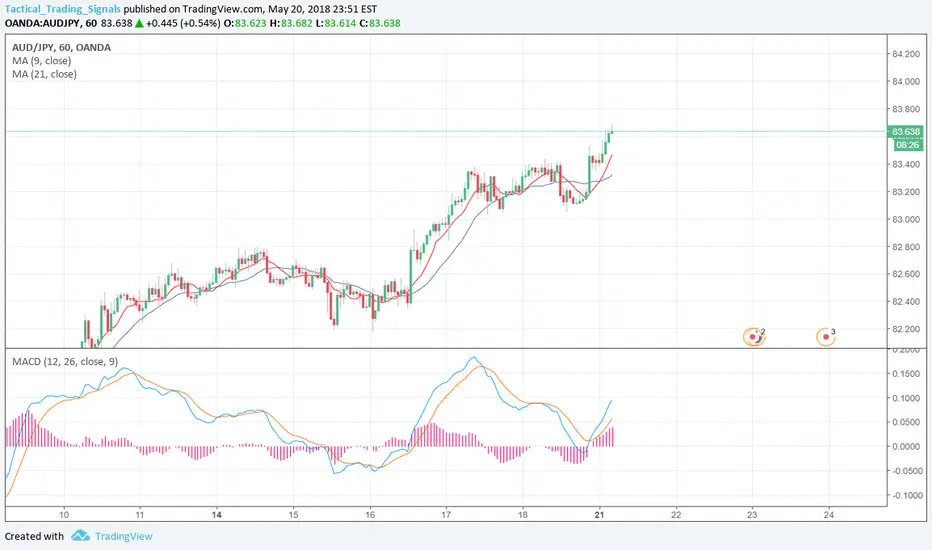Viewport: 932px width, 550px height.
Task: Click the 82.800 price axis label
Action: tap(905, 247)
